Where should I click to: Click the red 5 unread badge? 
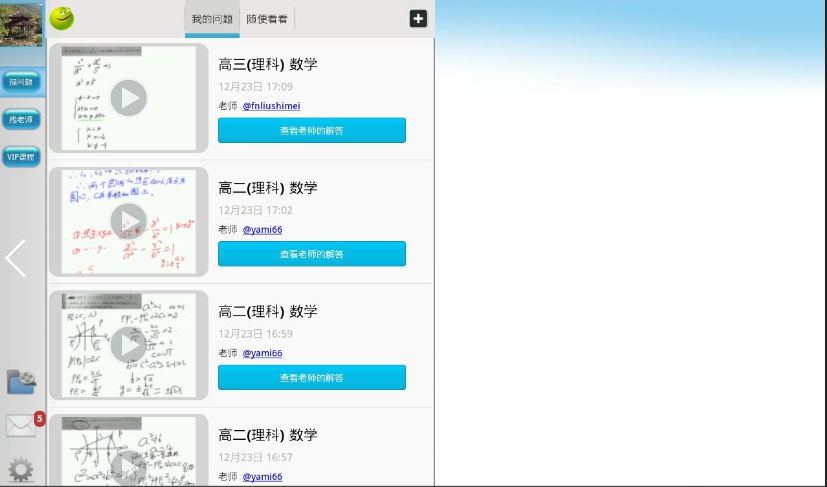pyautogui.click(x=40, y=418)
